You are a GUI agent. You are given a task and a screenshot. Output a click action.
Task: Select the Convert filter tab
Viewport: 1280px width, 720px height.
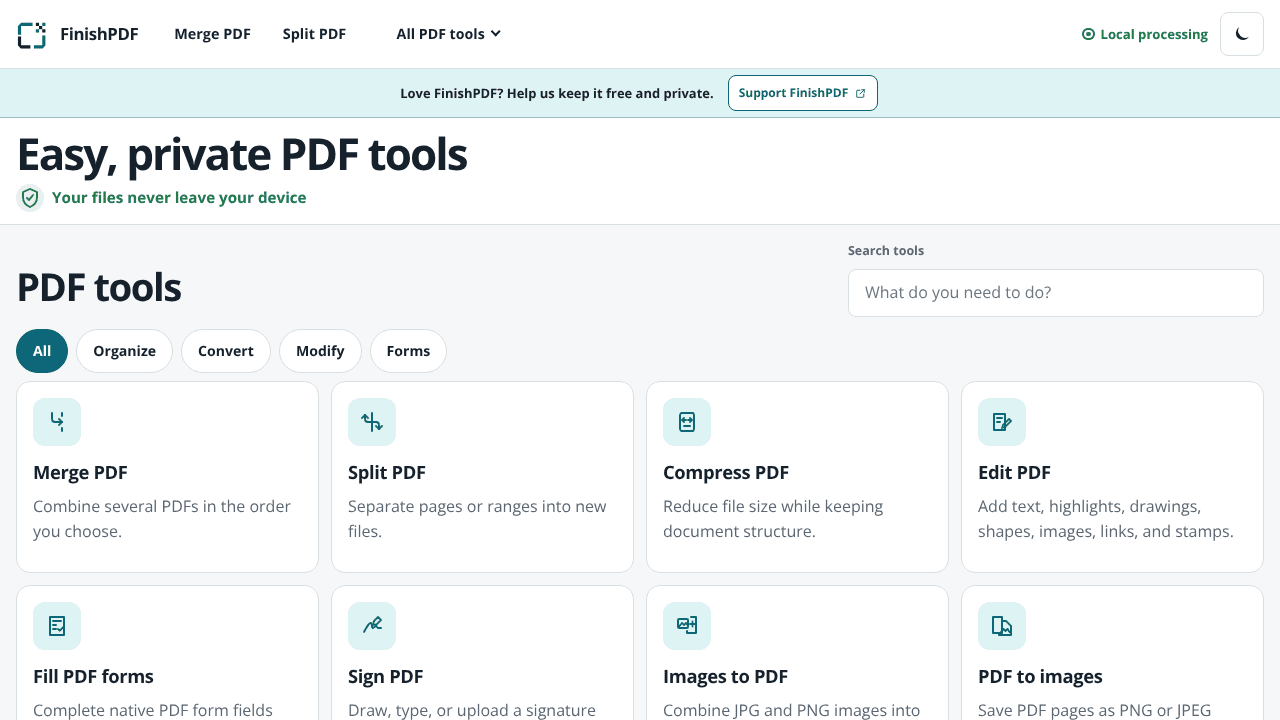tap(226, 351)
